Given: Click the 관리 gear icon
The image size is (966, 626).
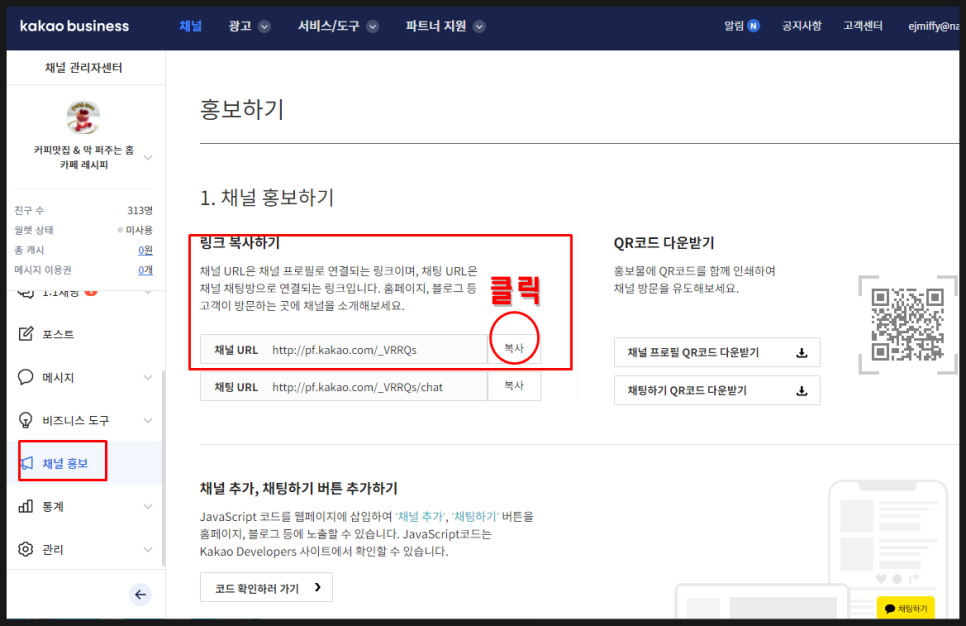Looking at the screenshot, I should click(x=26, y=549).
